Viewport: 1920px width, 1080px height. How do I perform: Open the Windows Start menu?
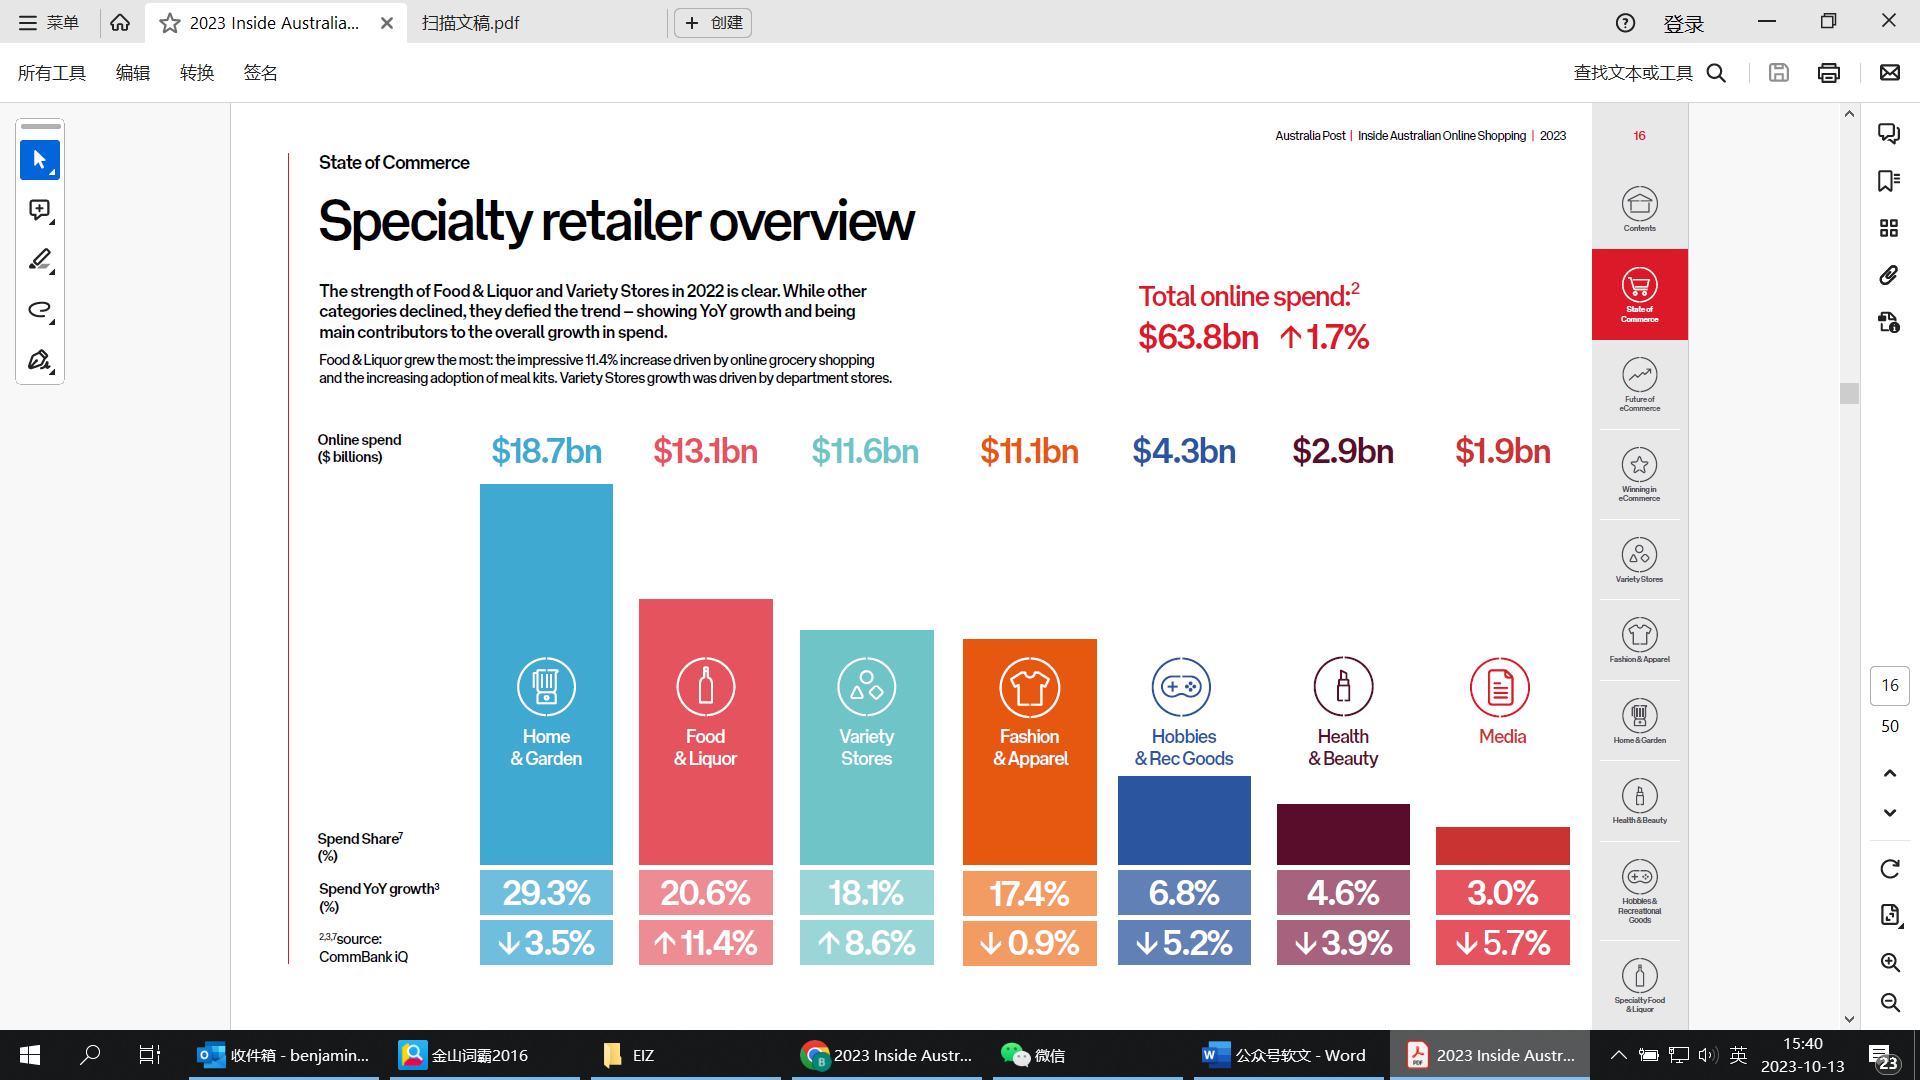(30, 1055)
